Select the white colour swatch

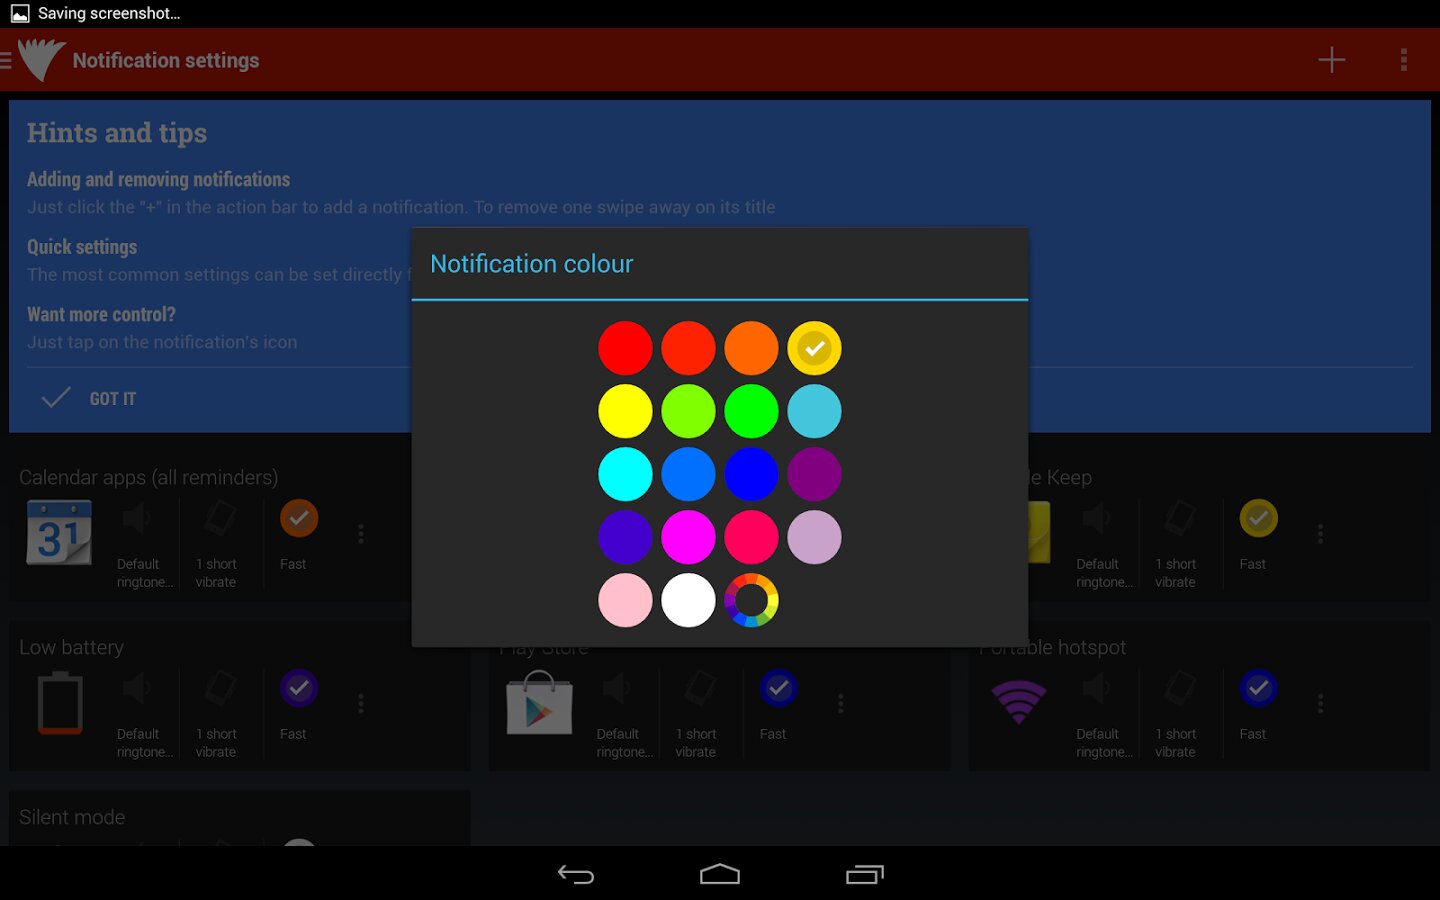[x=688, y=600]
